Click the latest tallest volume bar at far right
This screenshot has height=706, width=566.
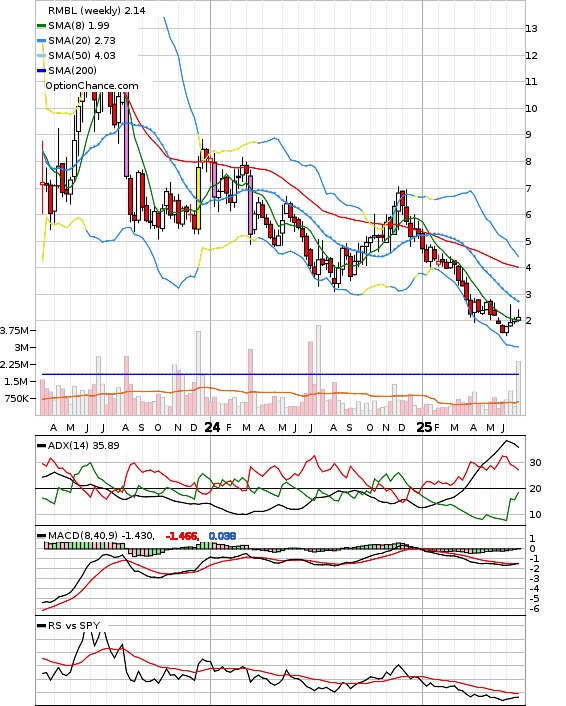click(518, 388)
